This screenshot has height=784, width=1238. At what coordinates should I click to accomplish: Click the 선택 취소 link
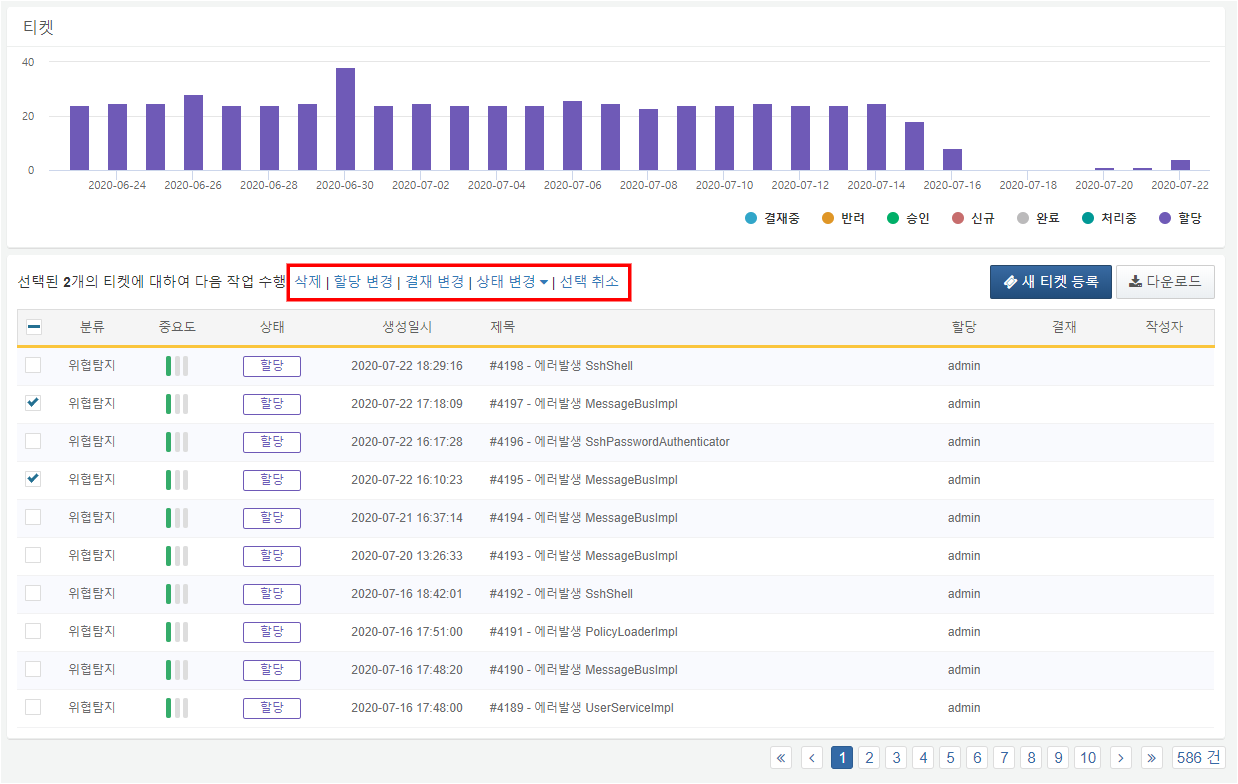(589, 282)
